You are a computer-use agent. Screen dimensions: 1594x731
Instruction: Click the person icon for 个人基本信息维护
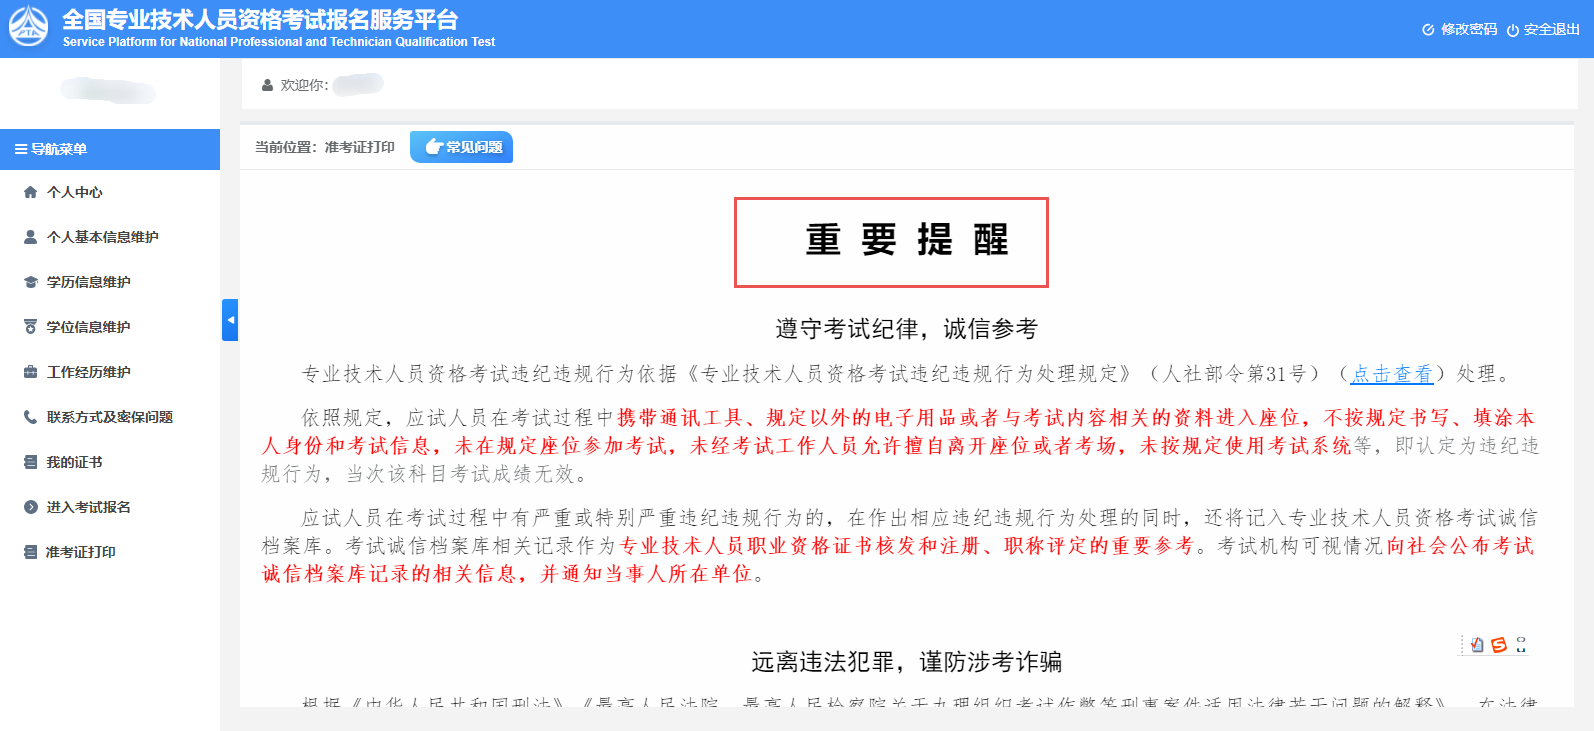pyautogui.click(x=30, y=237)
